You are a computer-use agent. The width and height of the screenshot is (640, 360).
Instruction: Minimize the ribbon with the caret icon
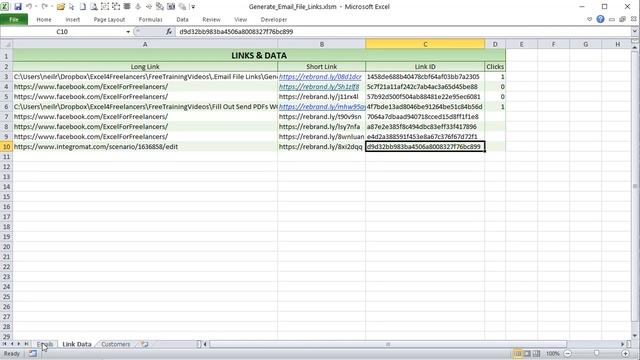tap(589, 19)
